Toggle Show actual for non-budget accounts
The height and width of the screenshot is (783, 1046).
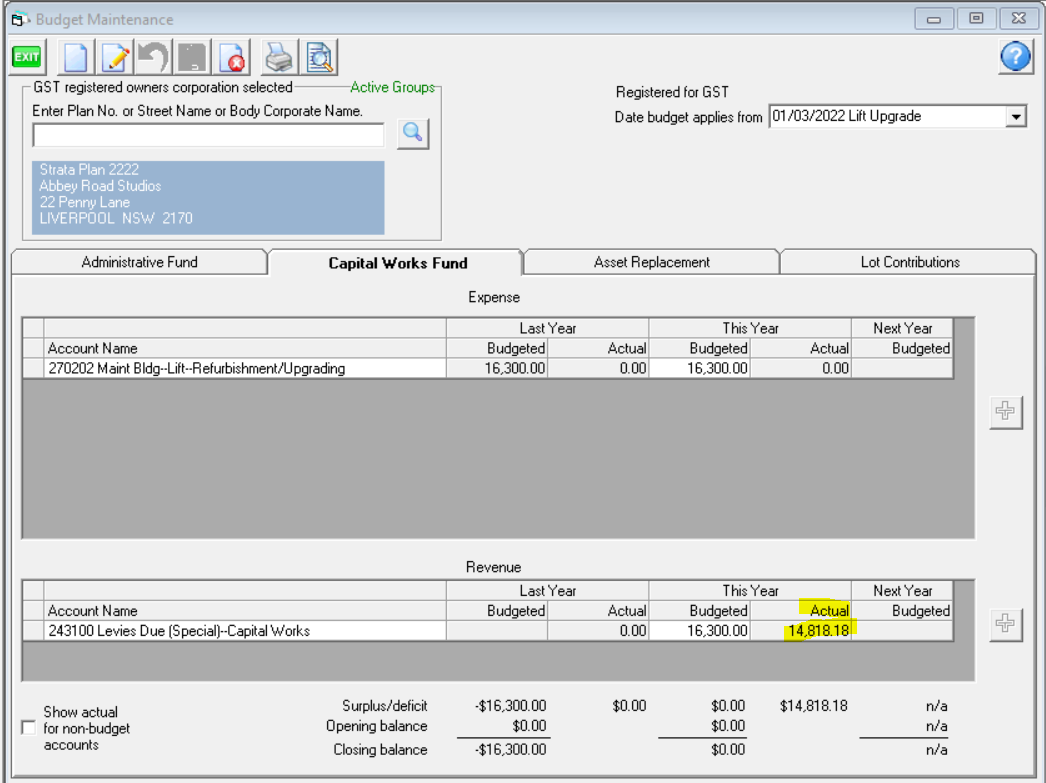pos(28,728)
